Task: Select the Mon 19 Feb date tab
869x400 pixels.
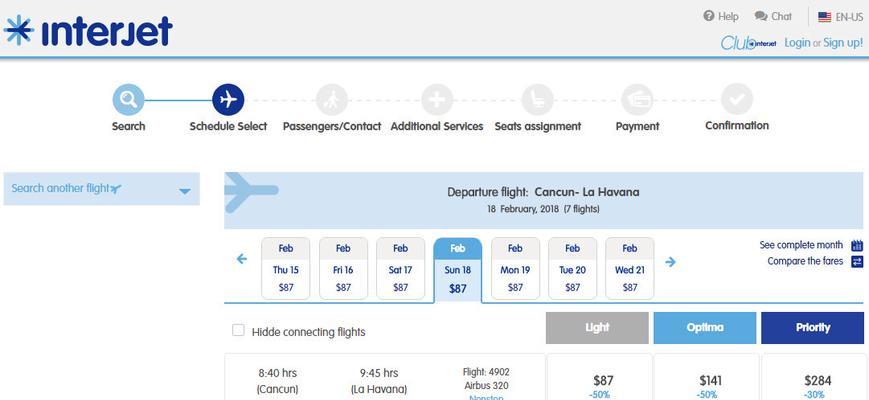Action: [x=515, y=269]
